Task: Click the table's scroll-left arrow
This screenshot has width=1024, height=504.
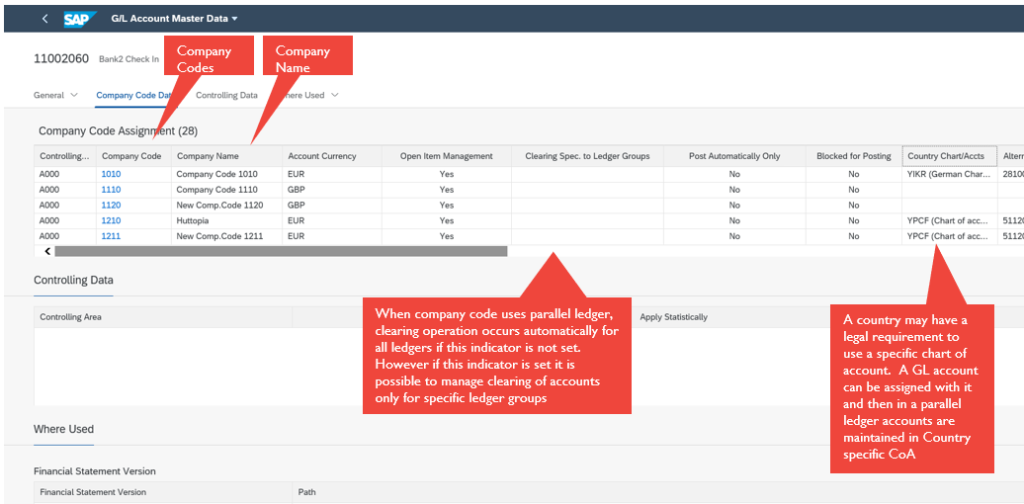Action: 48,251
